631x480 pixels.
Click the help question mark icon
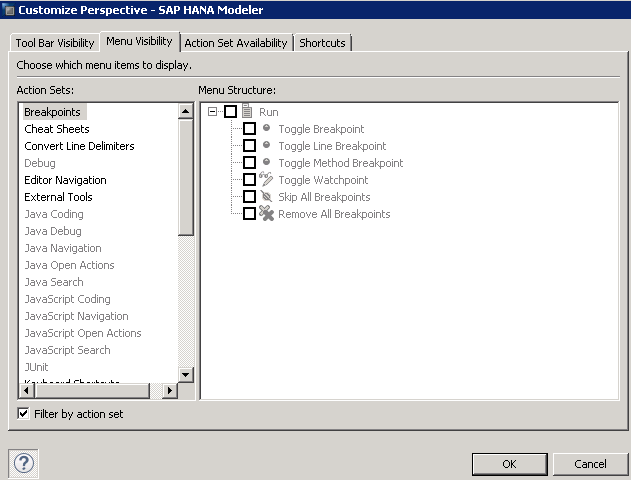pyautogui.click(x=24, y=463)
